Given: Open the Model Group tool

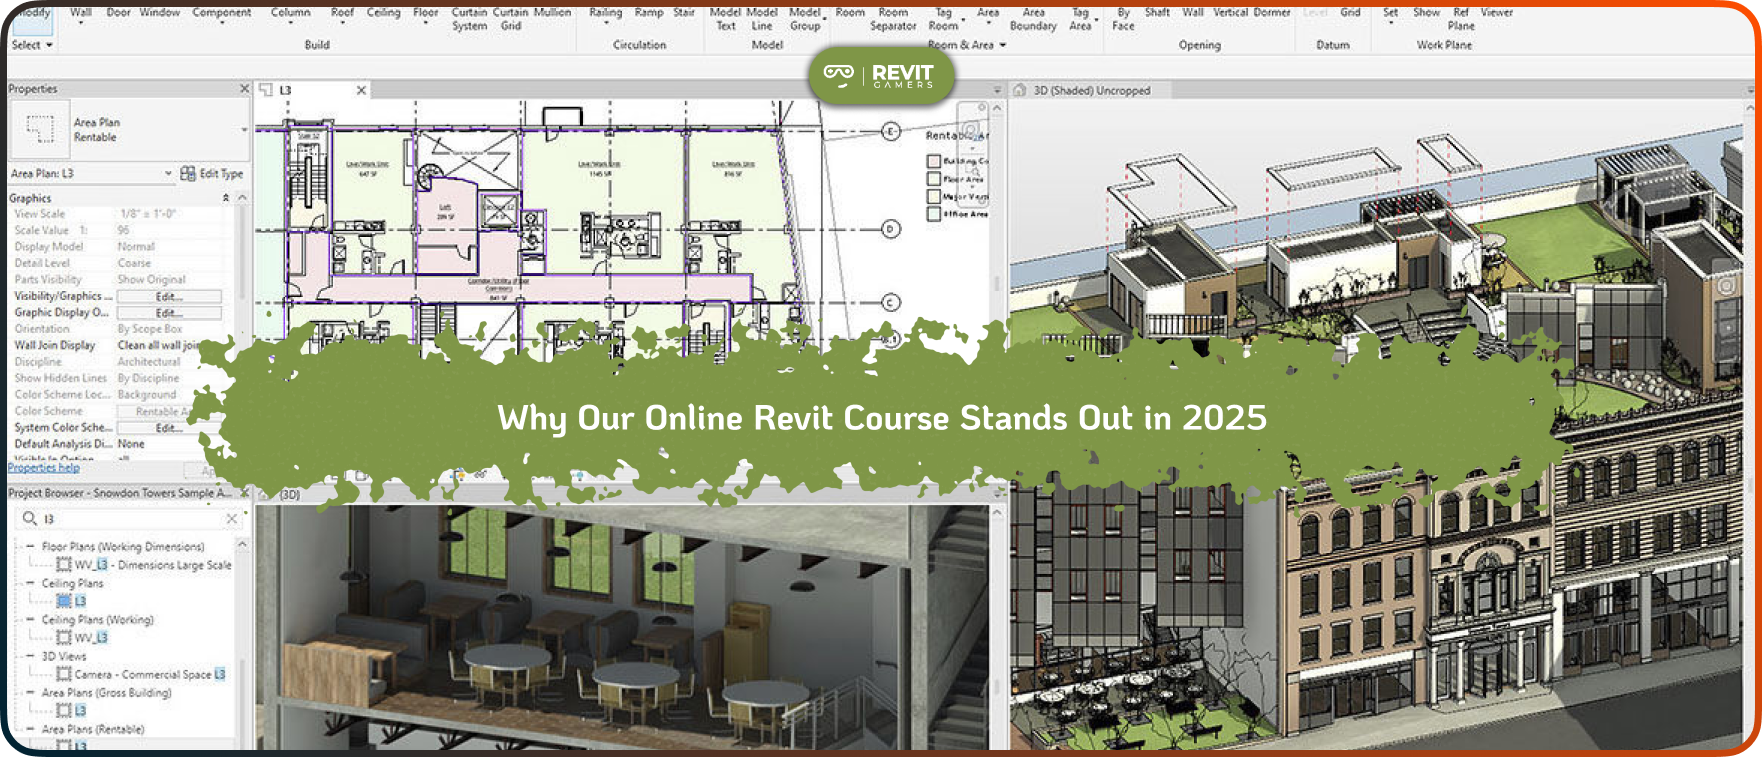Looking at the screenshot, I should (805, 19).
